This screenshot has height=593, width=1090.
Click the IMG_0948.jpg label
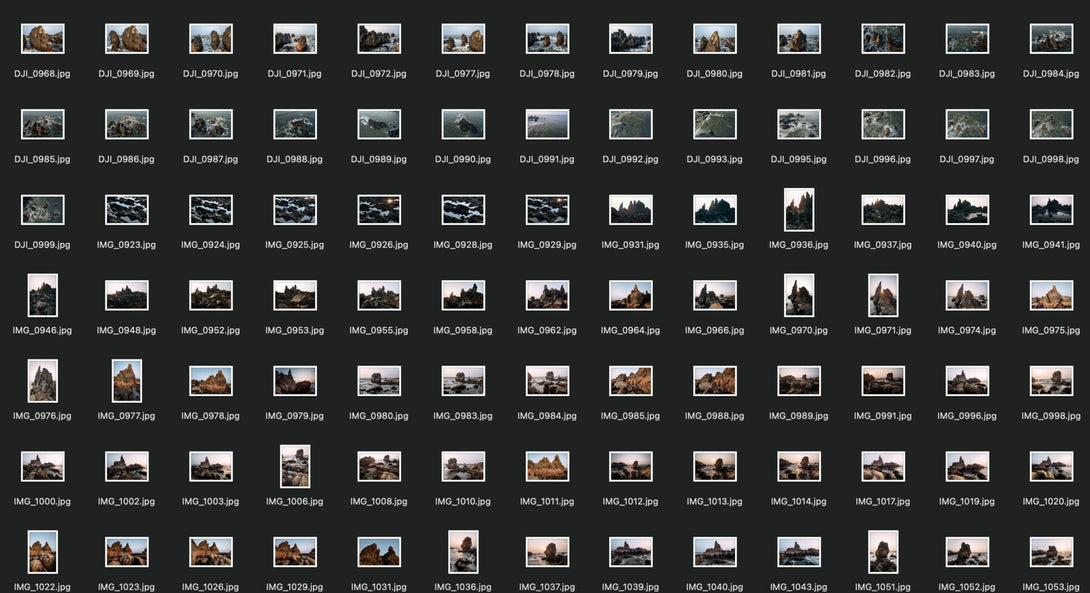[127, 330]
